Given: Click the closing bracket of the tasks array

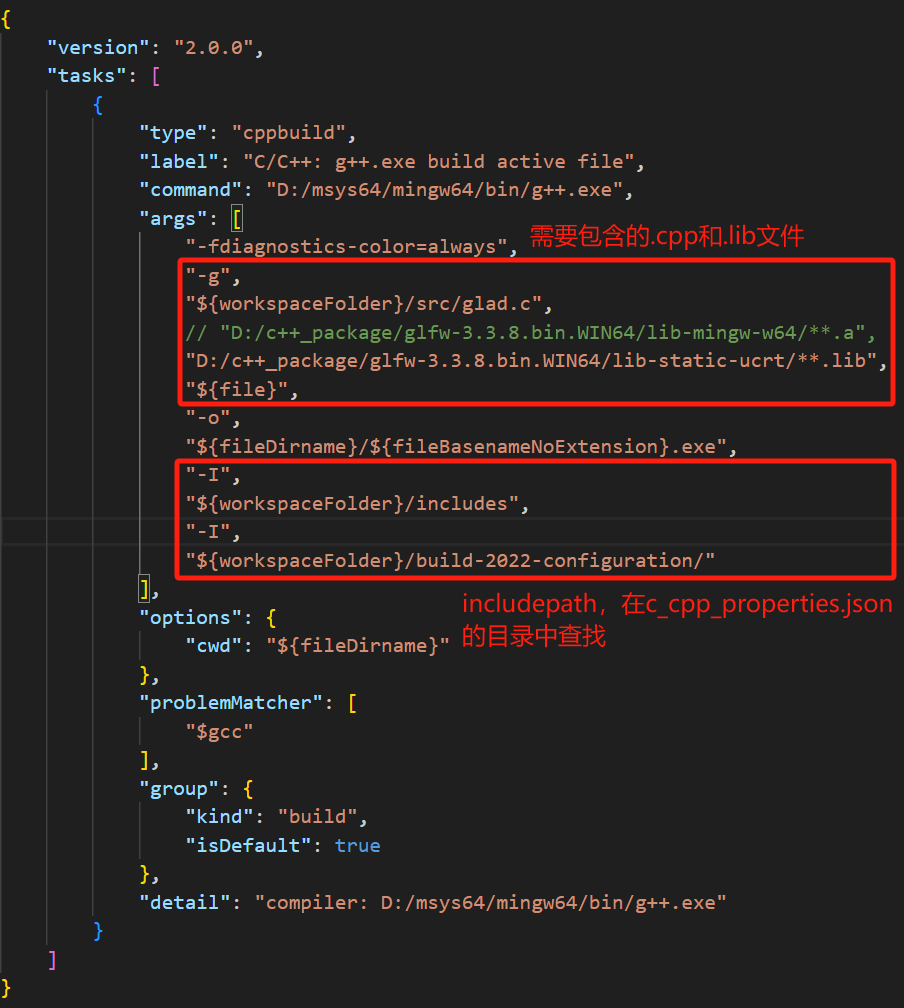Looking at the screenshot, I should tap(52, 960).
